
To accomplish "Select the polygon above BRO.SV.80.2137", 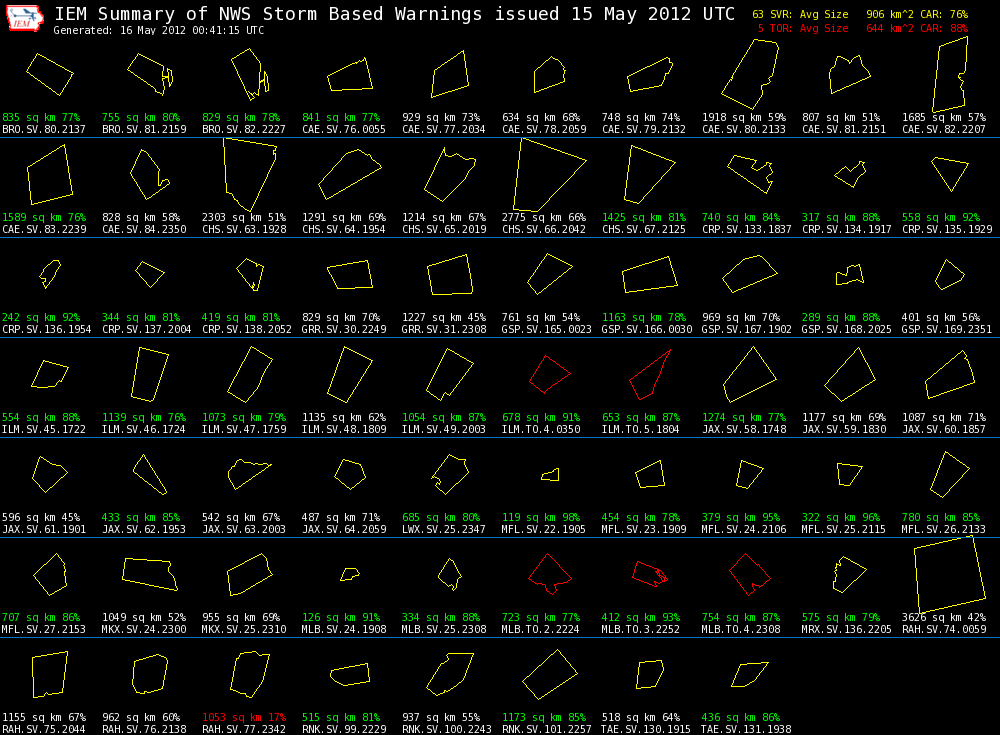I will click(x=50, y=75).
